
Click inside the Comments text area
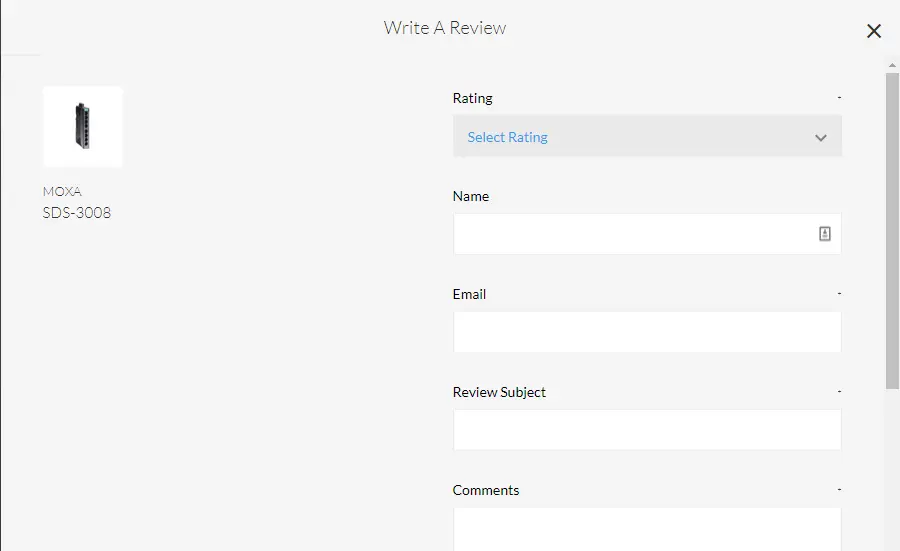[x=646, y=528]
